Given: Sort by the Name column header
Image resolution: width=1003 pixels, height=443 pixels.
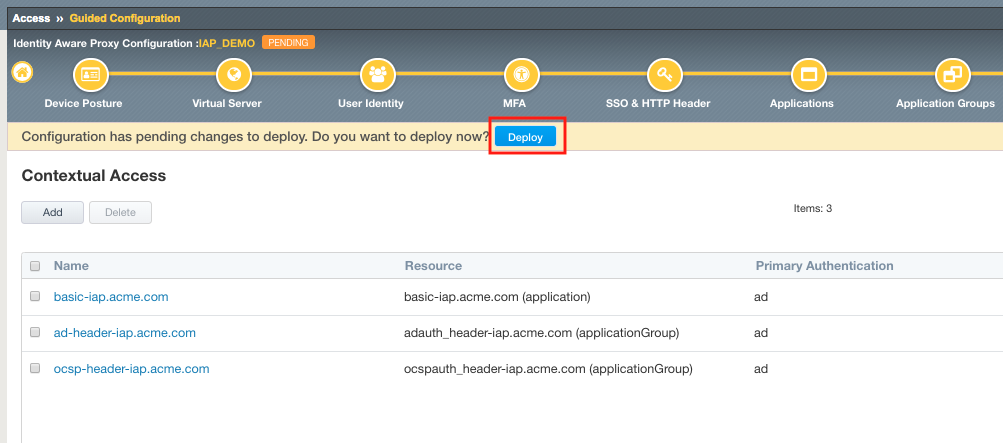Looking at the screenshot, I should 71,265.
